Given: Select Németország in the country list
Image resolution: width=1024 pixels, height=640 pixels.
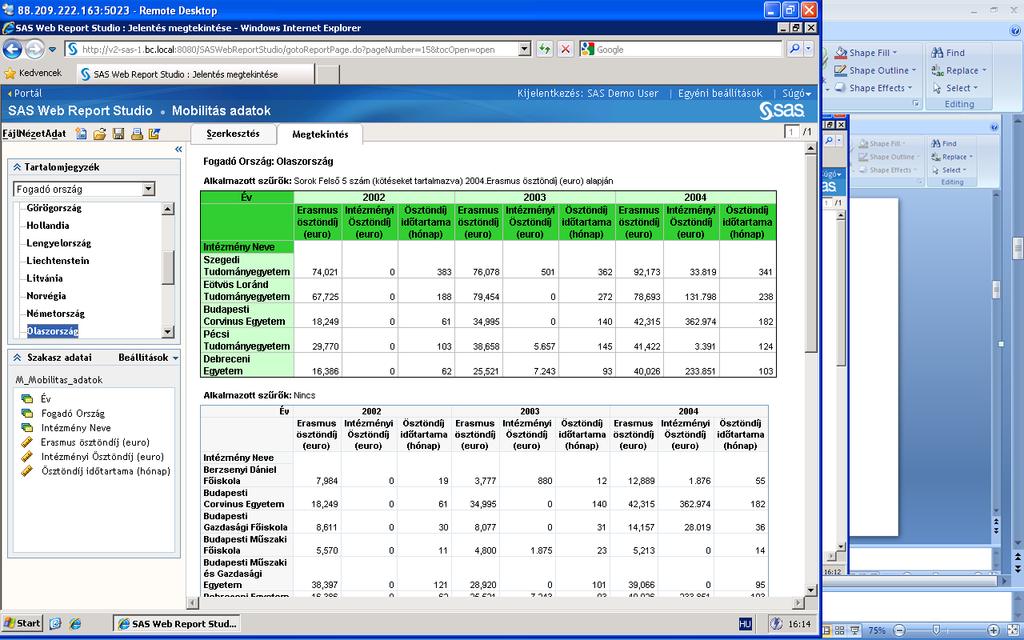Looking at the screenshot, I should tap(56, 313).
